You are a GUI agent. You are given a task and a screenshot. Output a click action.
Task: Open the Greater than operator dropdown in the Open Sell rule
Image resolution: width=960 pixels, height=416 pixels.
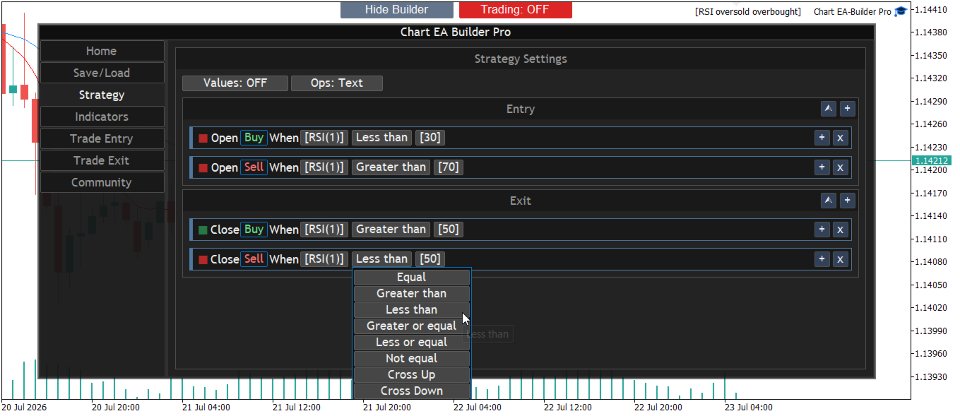click(x=391, y=167)
